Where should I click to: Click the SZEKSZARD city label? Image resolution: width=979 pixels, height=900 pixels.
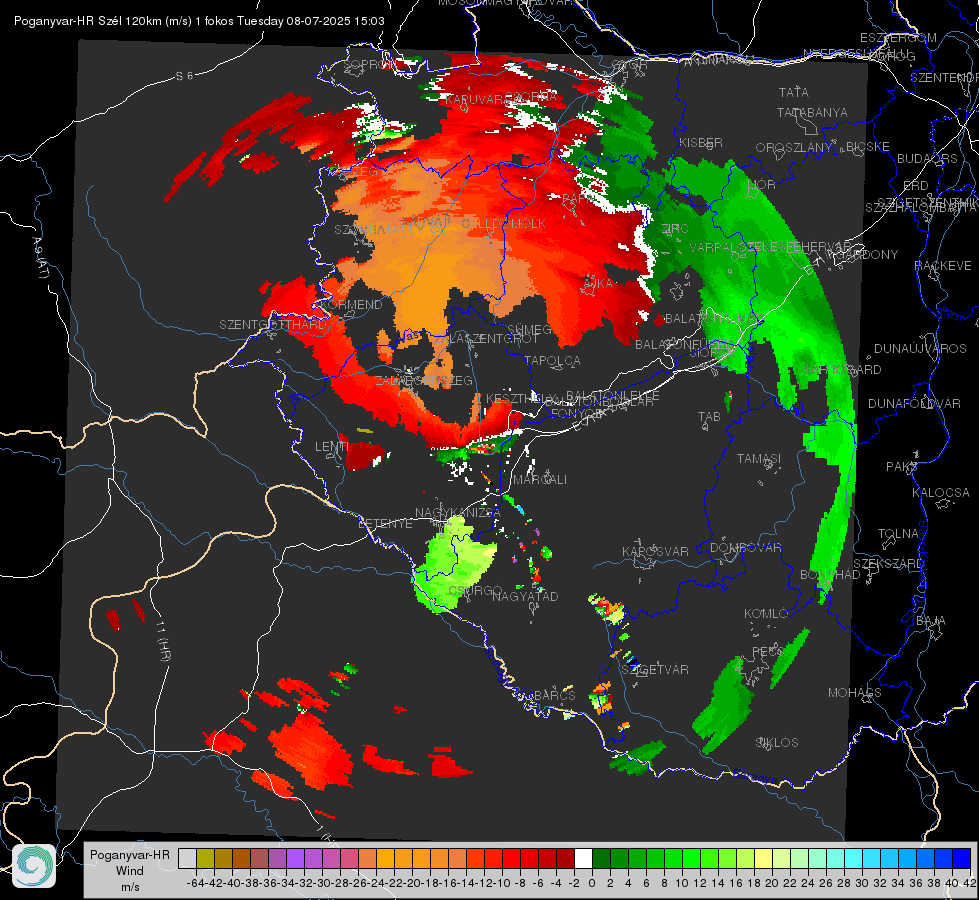[x=888, y=563]
